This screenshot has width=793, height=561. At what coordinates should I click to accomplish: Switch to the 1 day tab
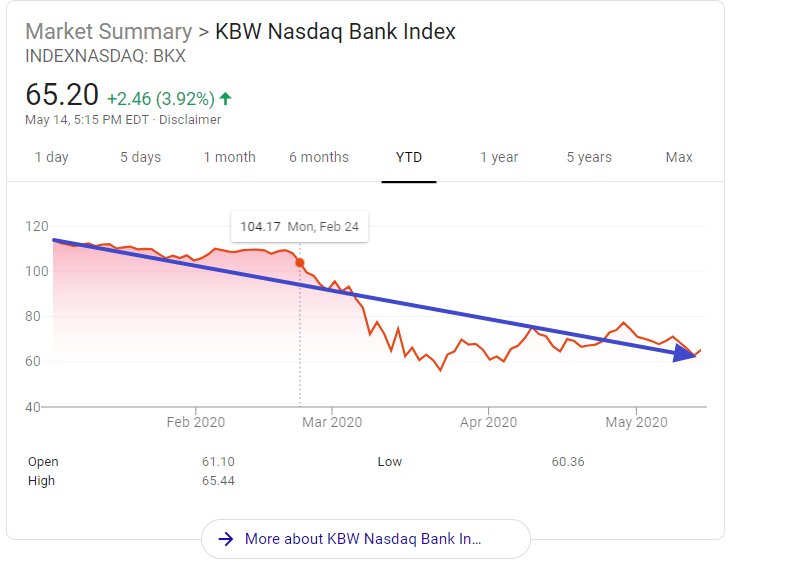(x=51, y=157)
